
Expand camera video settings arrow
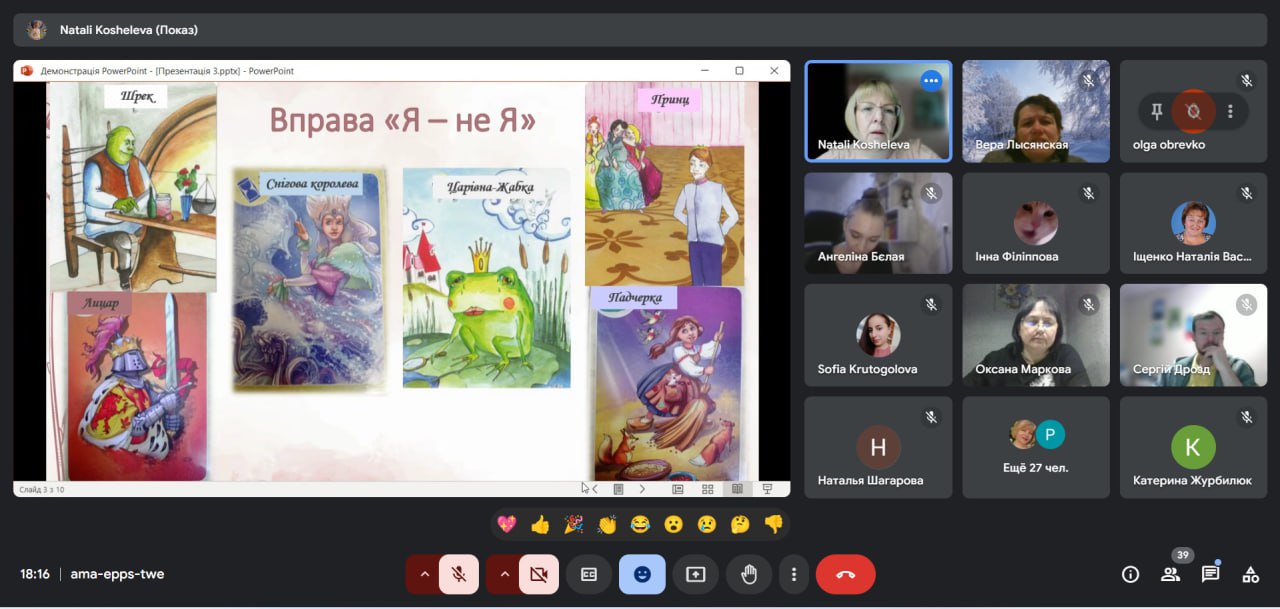pyautogui.click(x=504, y=574)
